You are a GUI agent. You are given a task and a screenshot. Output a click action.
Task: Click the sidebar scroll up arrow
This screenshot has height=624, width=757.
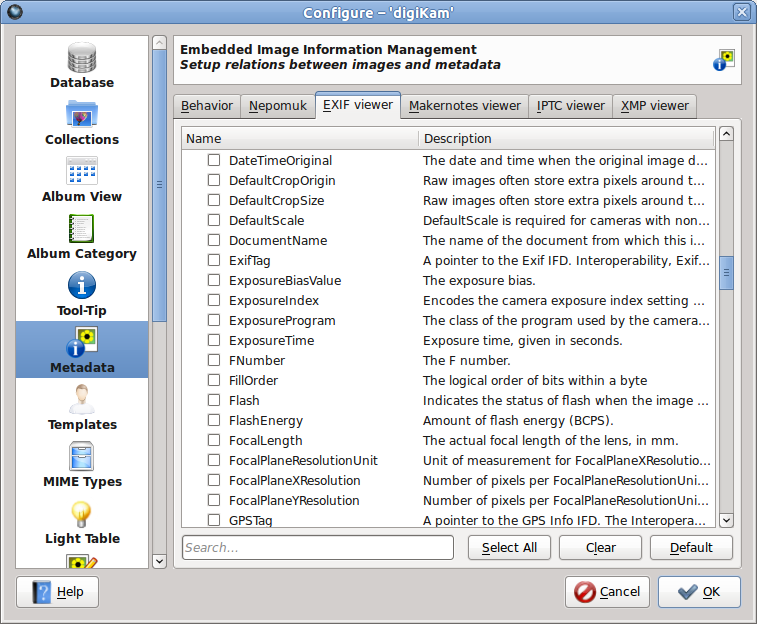159,42
